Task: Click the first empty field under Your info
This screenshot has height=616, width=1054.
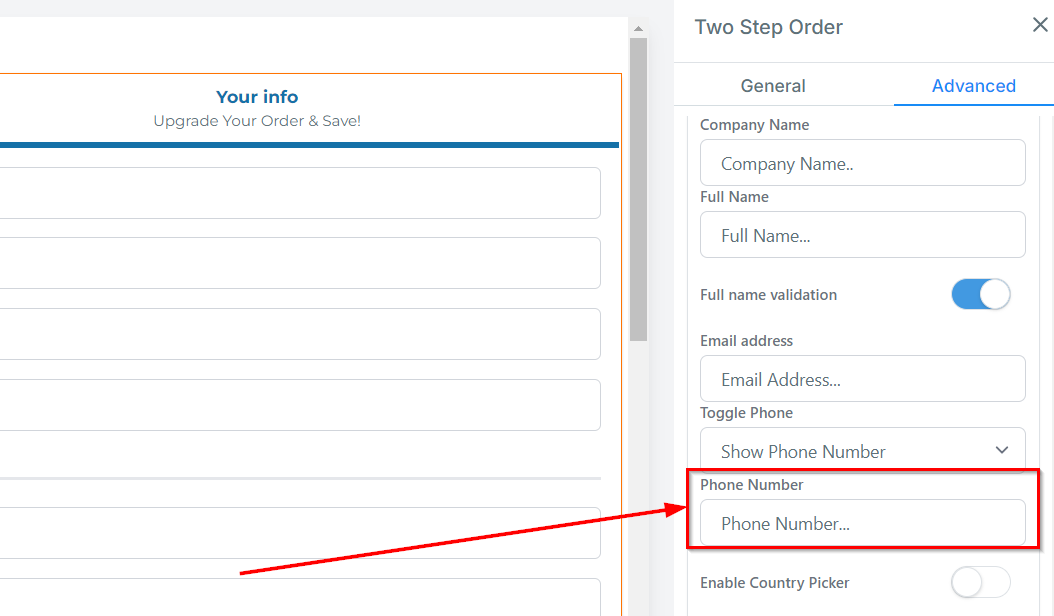Action: (x=300, y=193)
